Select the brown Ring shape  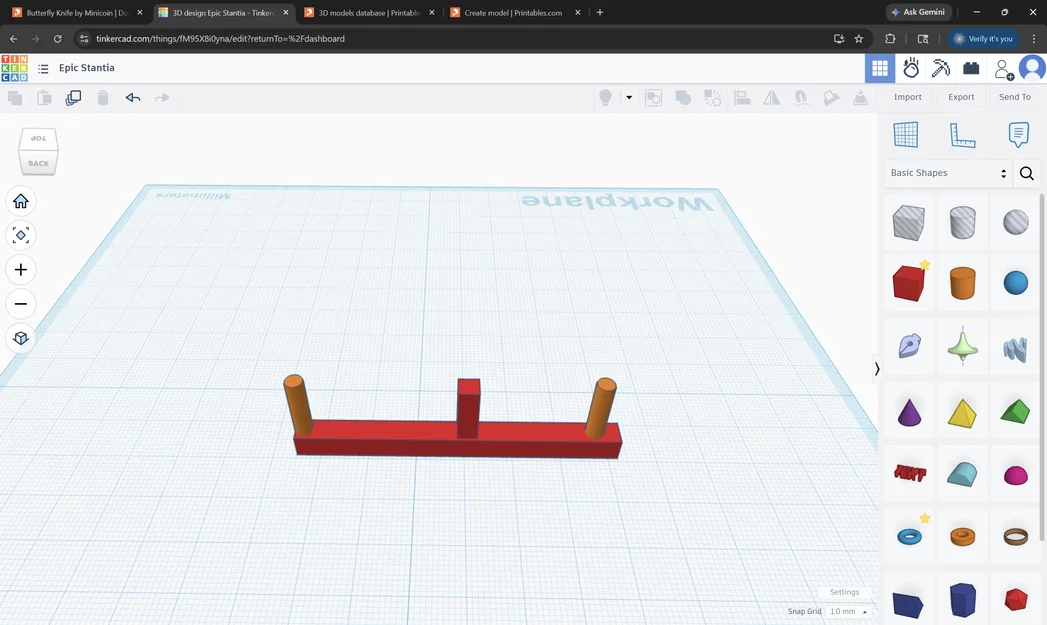pyautogui.click(x=1016, y=536)
